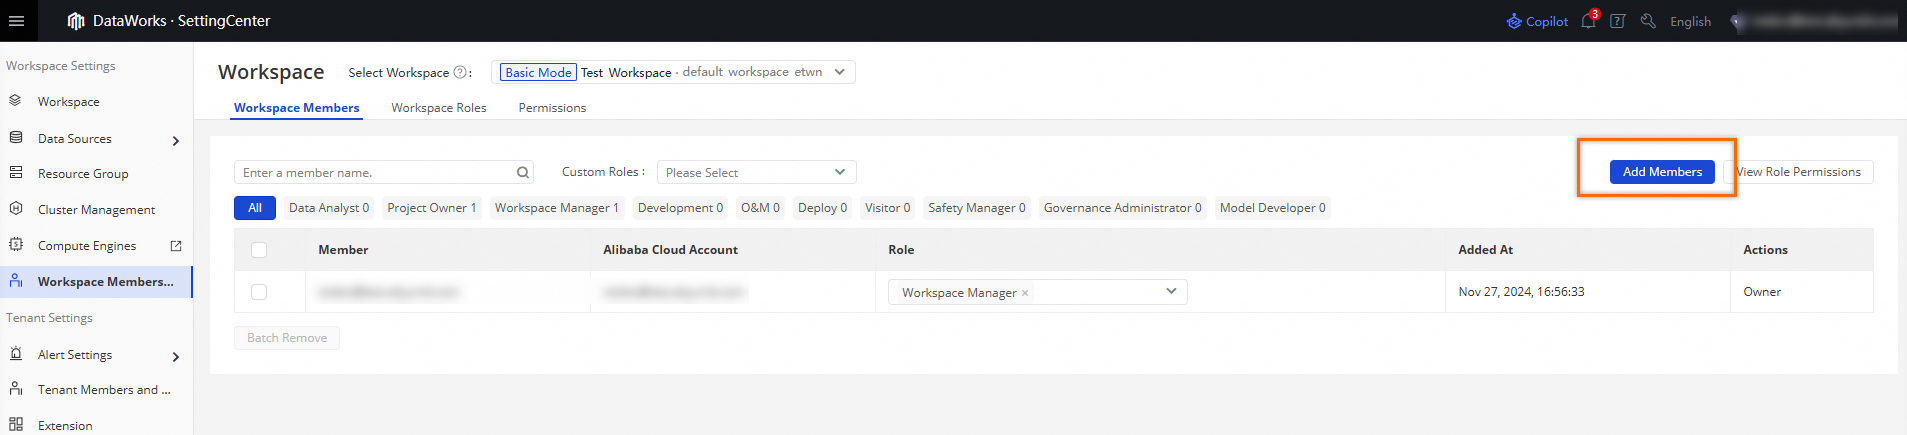The height and width of the screenshot is (435, 1907).
Task: Click the Added At column header
Action: click(x=1485, y=250)
